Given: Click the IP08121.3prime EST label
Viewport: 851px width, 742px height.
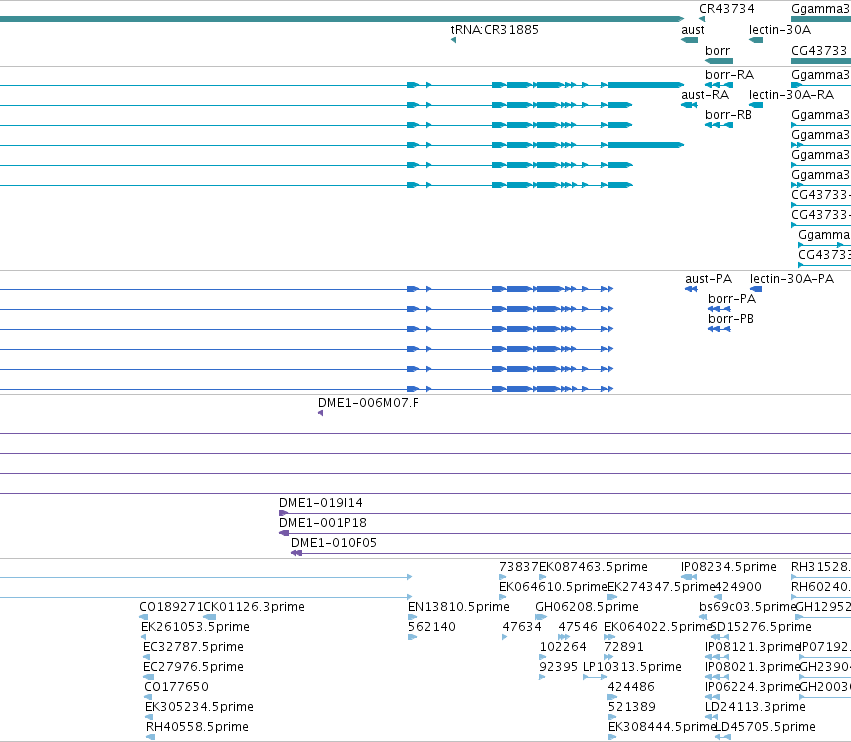Looking at the screenshot, I should coord(752,647).
